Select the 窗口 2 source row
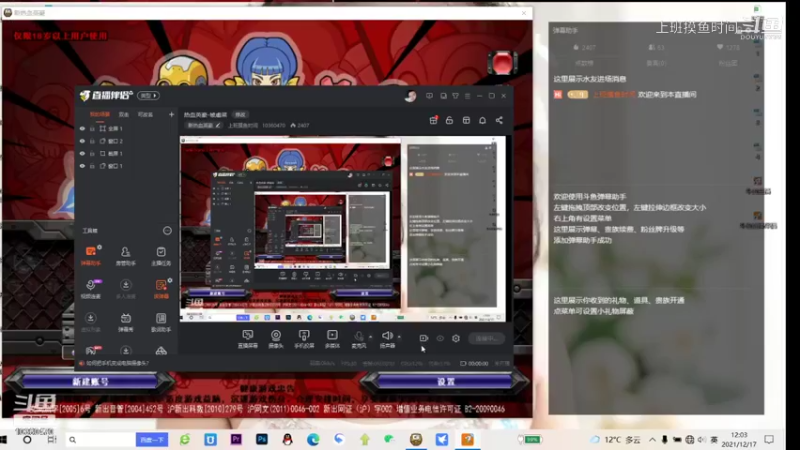800x450 pixels. click(x=127, y=141)
